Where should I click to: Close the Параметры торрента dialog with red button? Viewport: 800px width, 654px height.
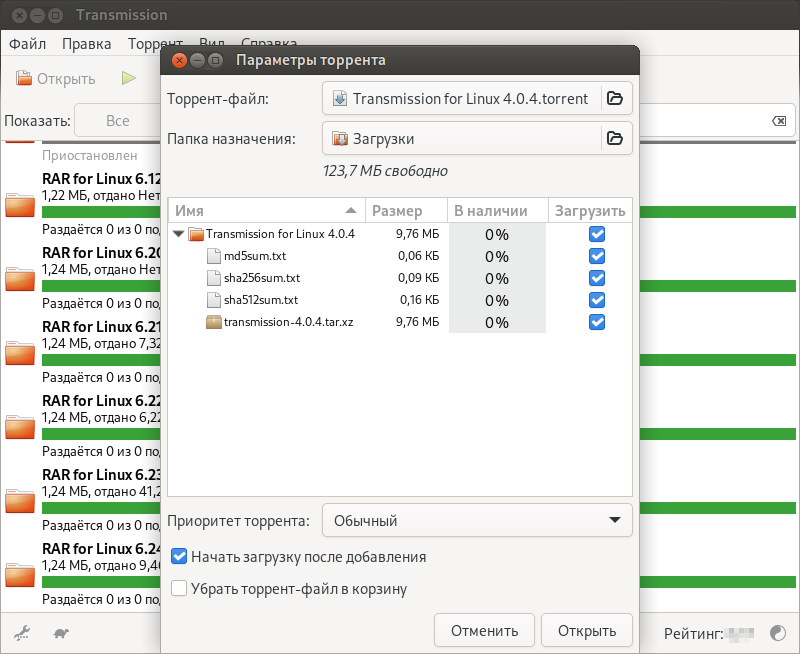[x=179, y=61]
